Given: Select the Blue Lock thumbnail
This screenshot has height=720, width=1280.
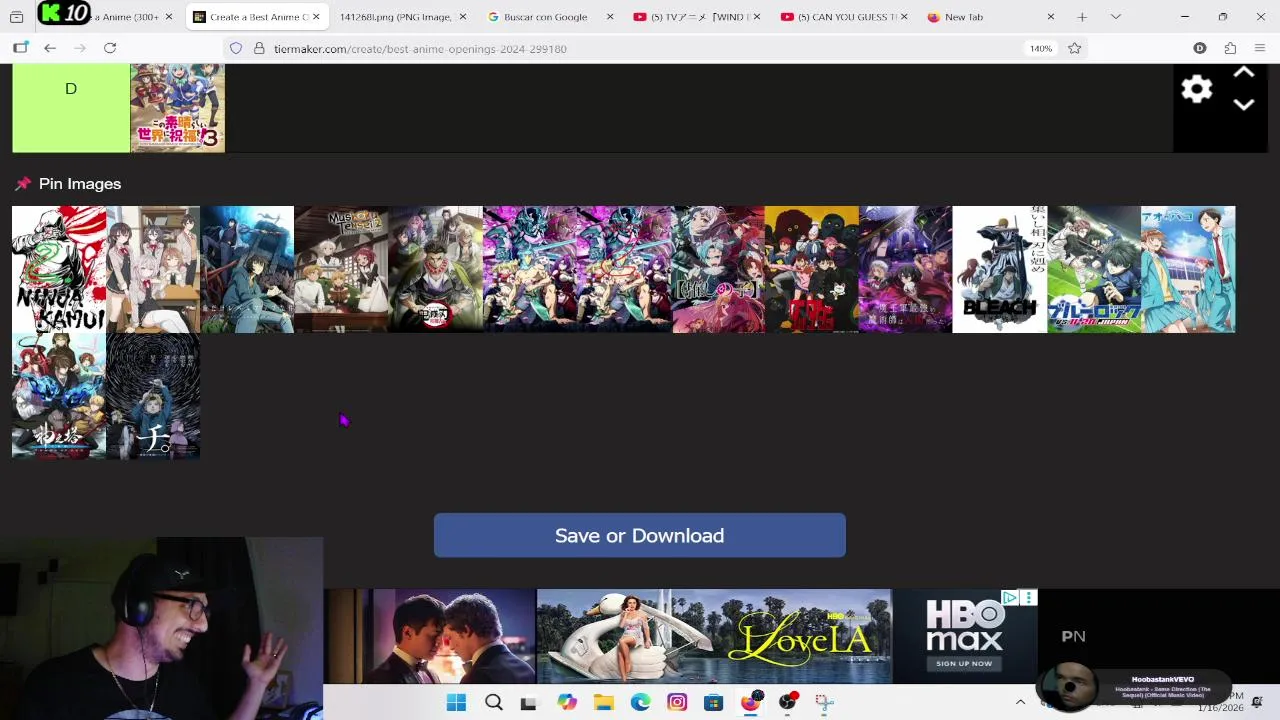Looking at the screenshot, I should coord(1094,269).
